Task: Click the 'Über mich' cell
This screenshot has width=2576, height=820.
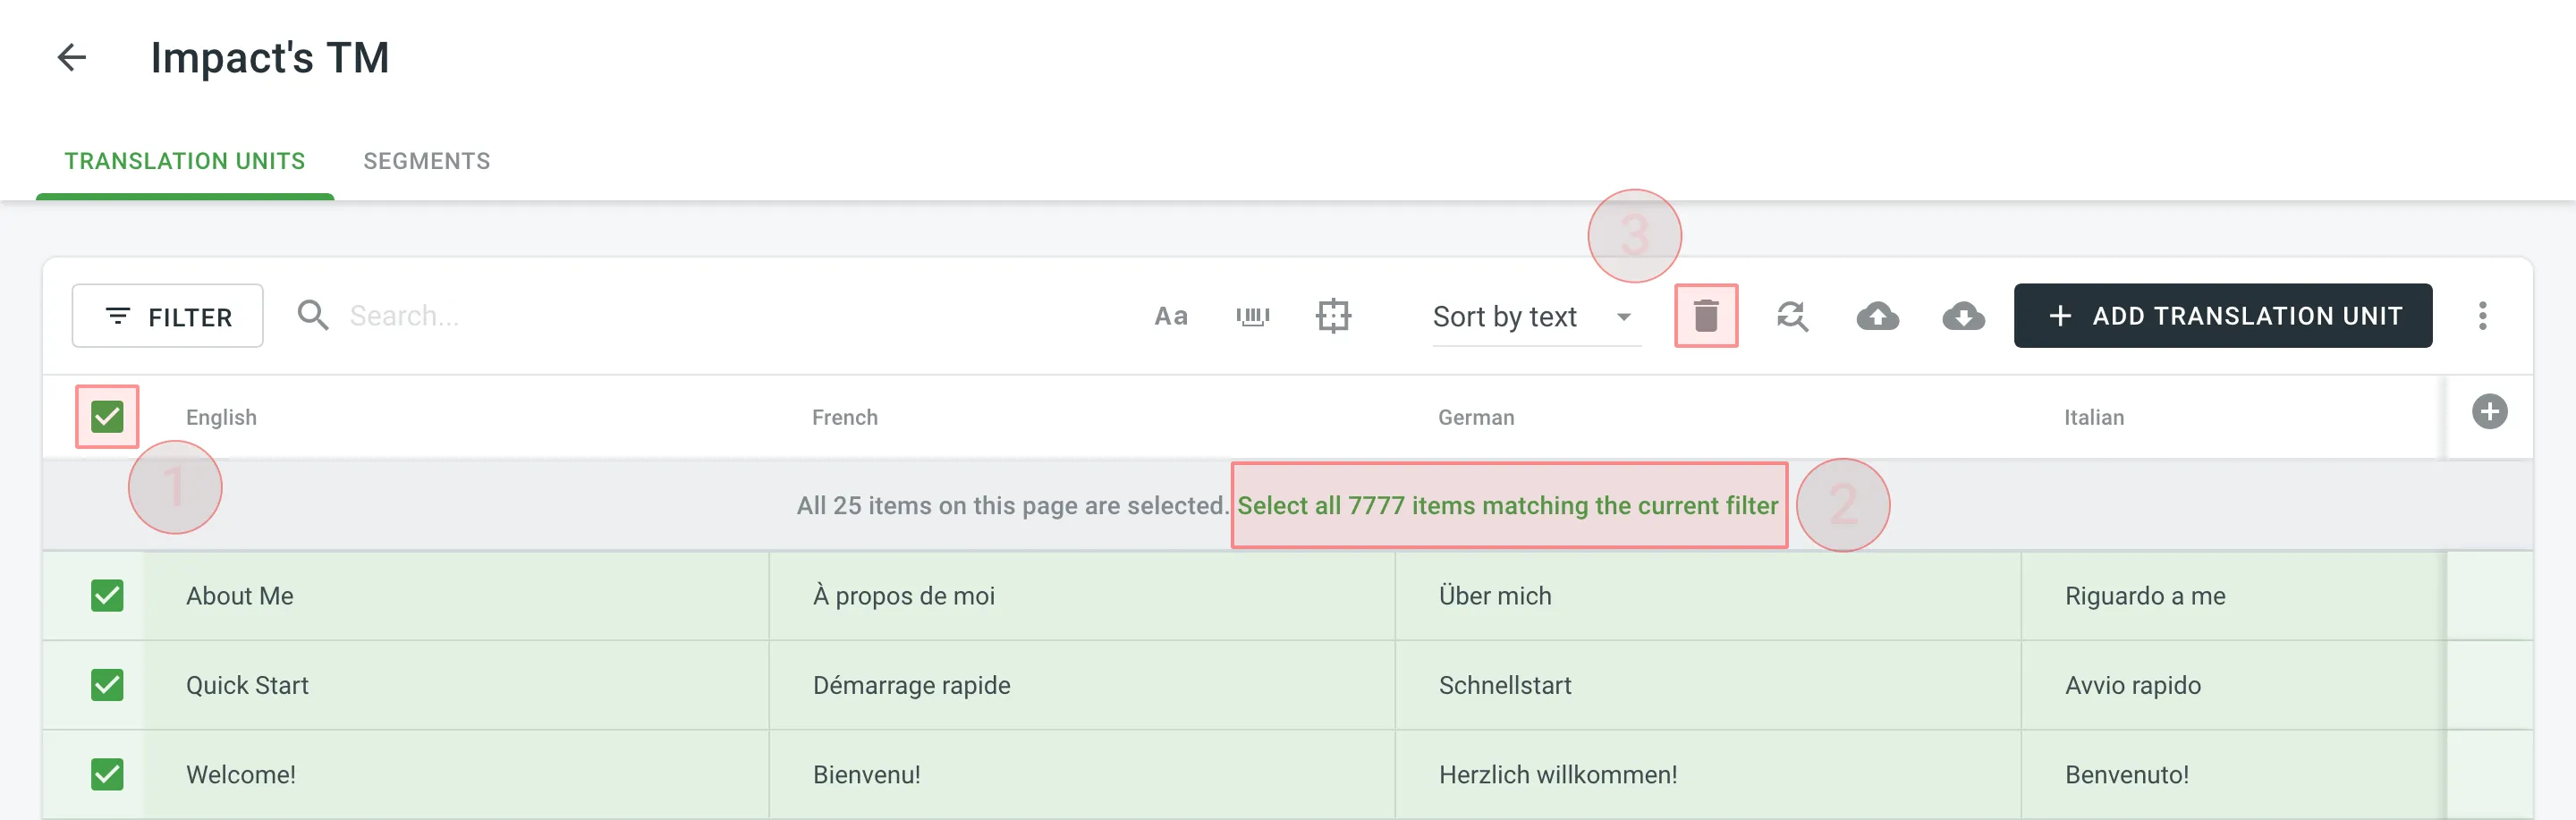Action: (x=1708, y=596)
